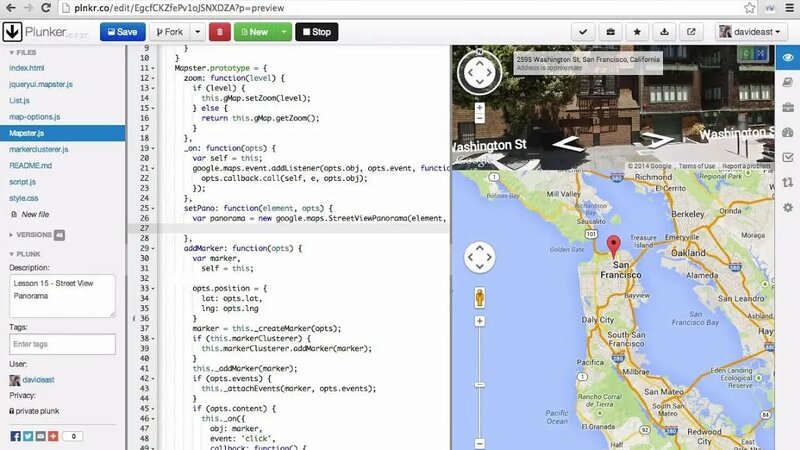Click the green C preview button

[x=746, y=54]
